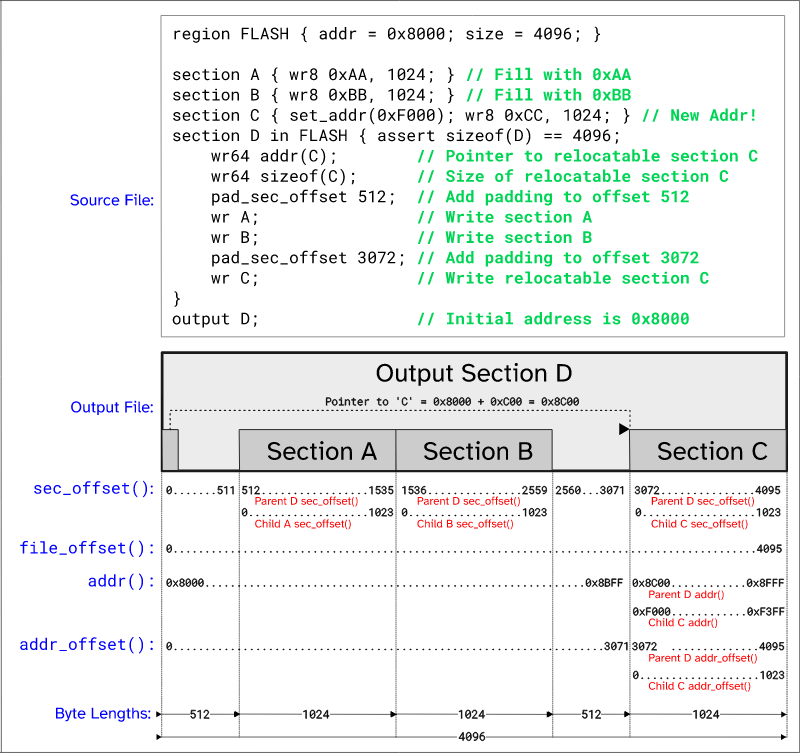Click the 'Output Section D' title
Viewport: 800px width, 753px height.
pyautogui.click(x=474, y=373)
